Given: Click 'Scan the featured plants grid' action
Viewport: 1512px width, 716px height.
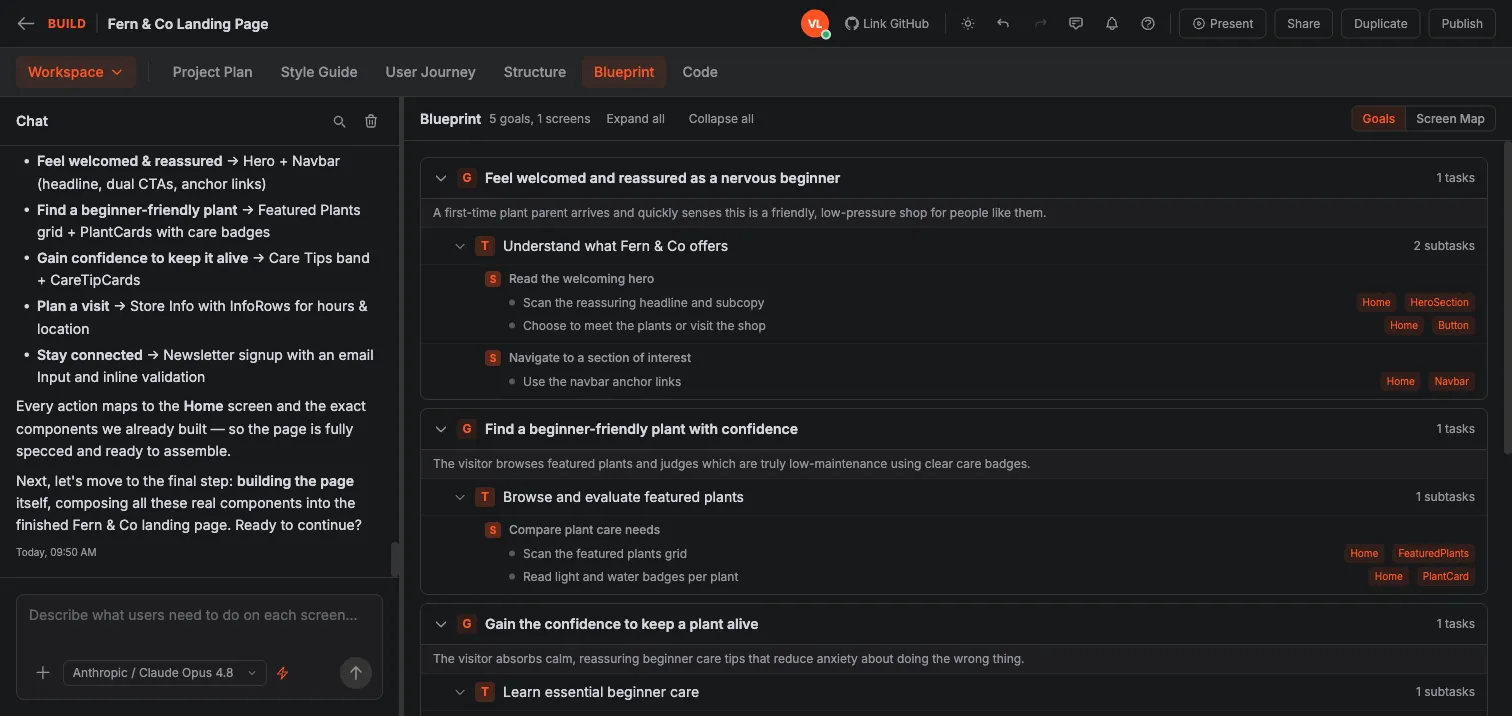Looking at the screenshot, I should [605, 553].
